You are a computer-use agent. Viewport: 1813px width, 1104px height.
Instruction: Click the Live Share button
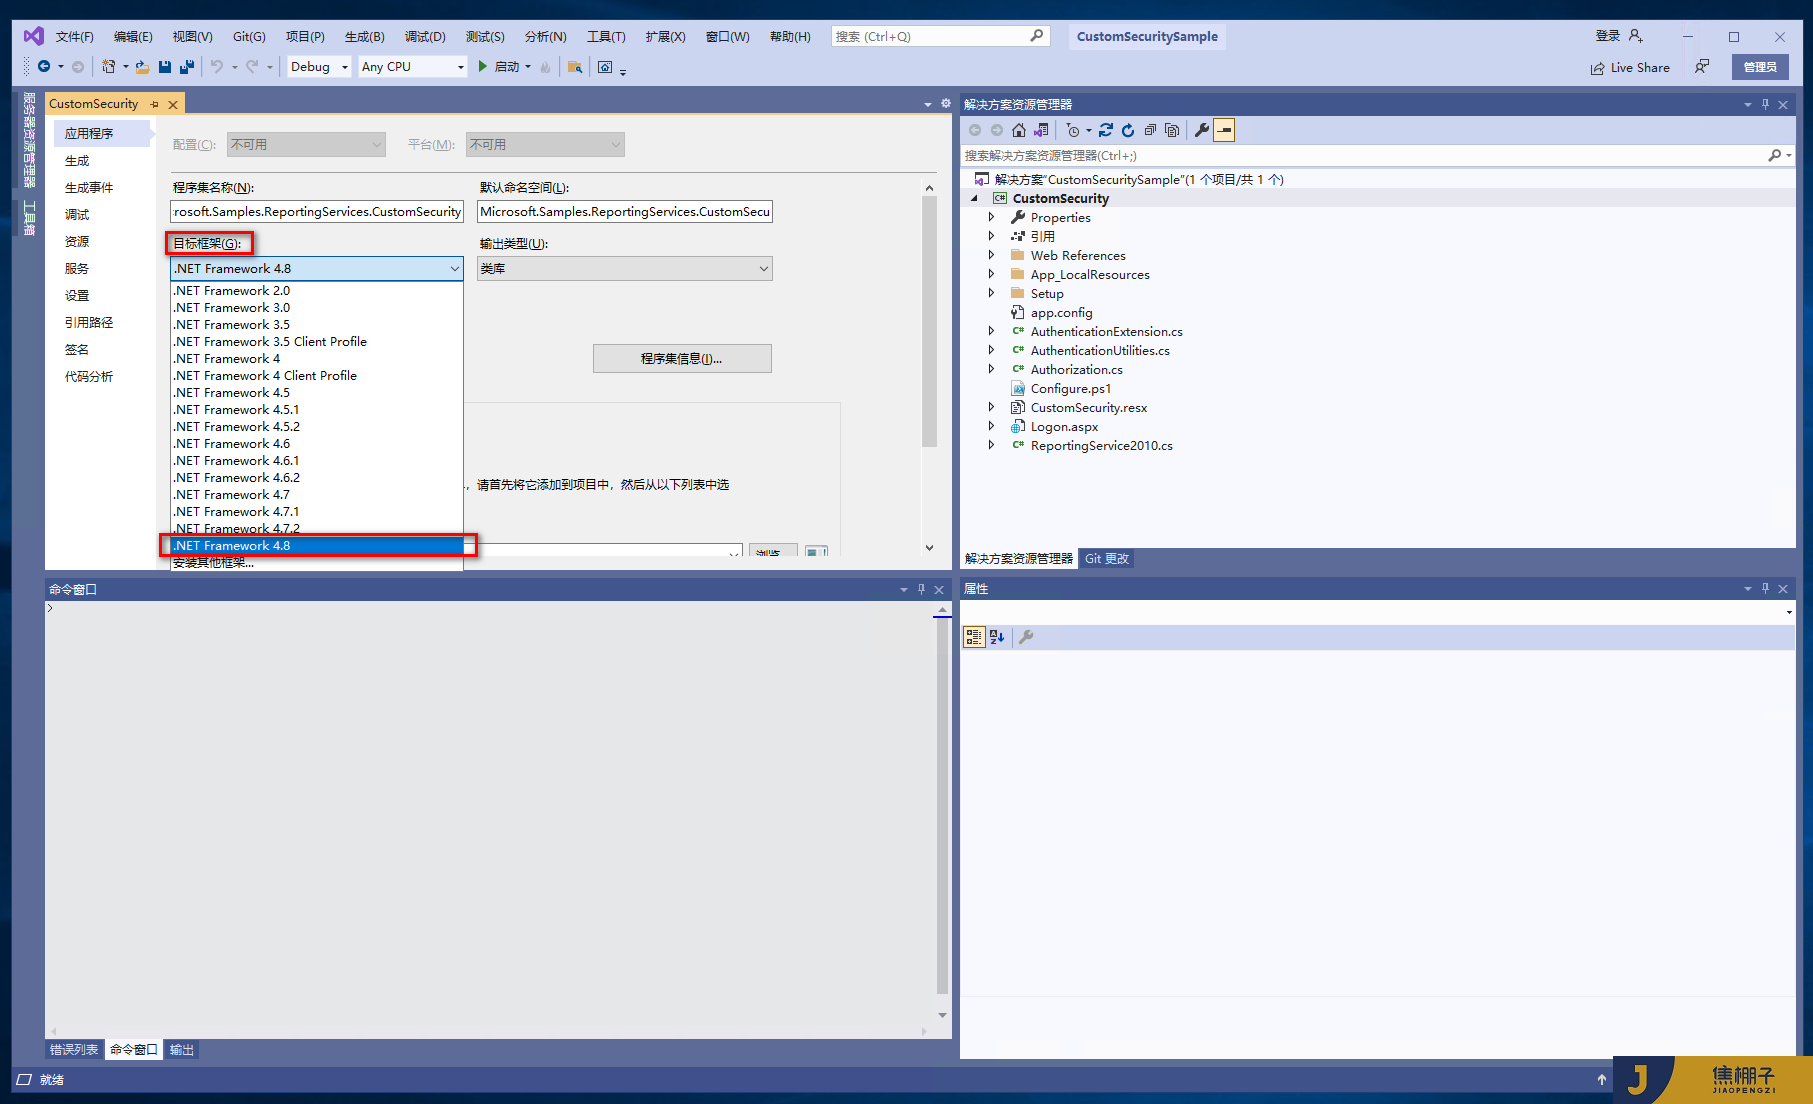click(x=1630, y=68)
